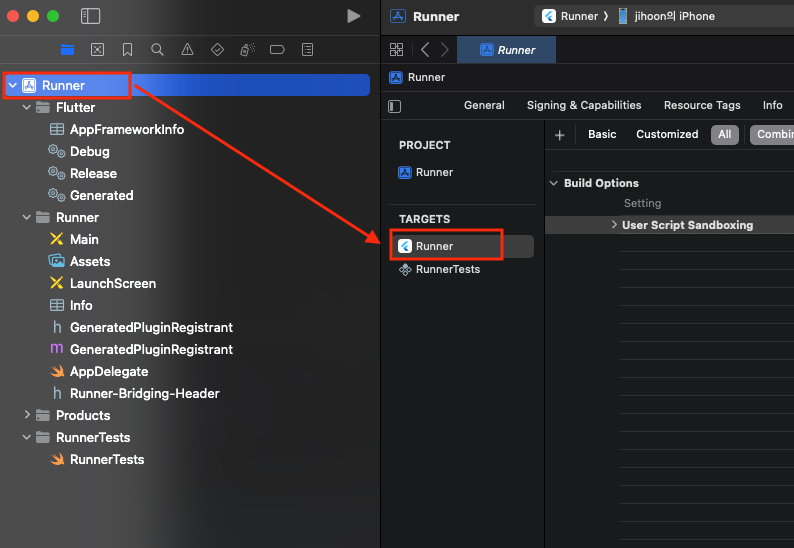Open the Source Control navigator icon

point(97,50)
